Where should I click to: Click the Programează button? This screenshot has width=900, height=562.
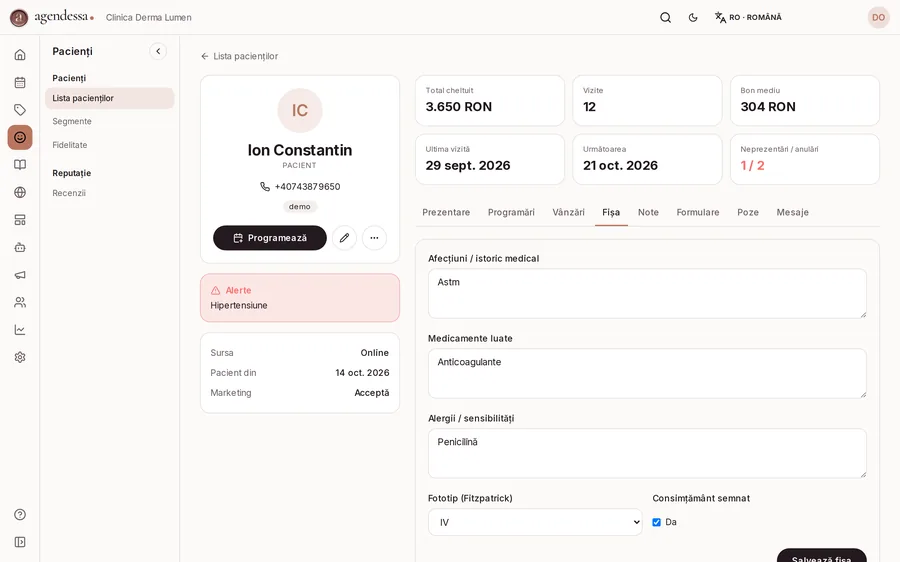click(270, 238)
